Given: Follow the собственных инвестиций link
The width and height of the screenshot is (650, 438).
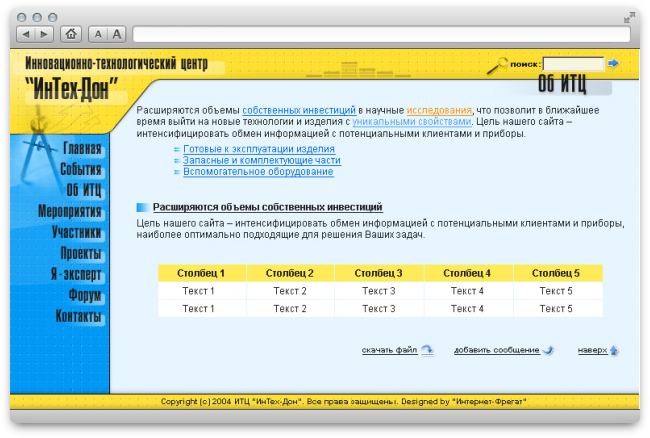Looking at the screenshot, I should pos(299,110).
